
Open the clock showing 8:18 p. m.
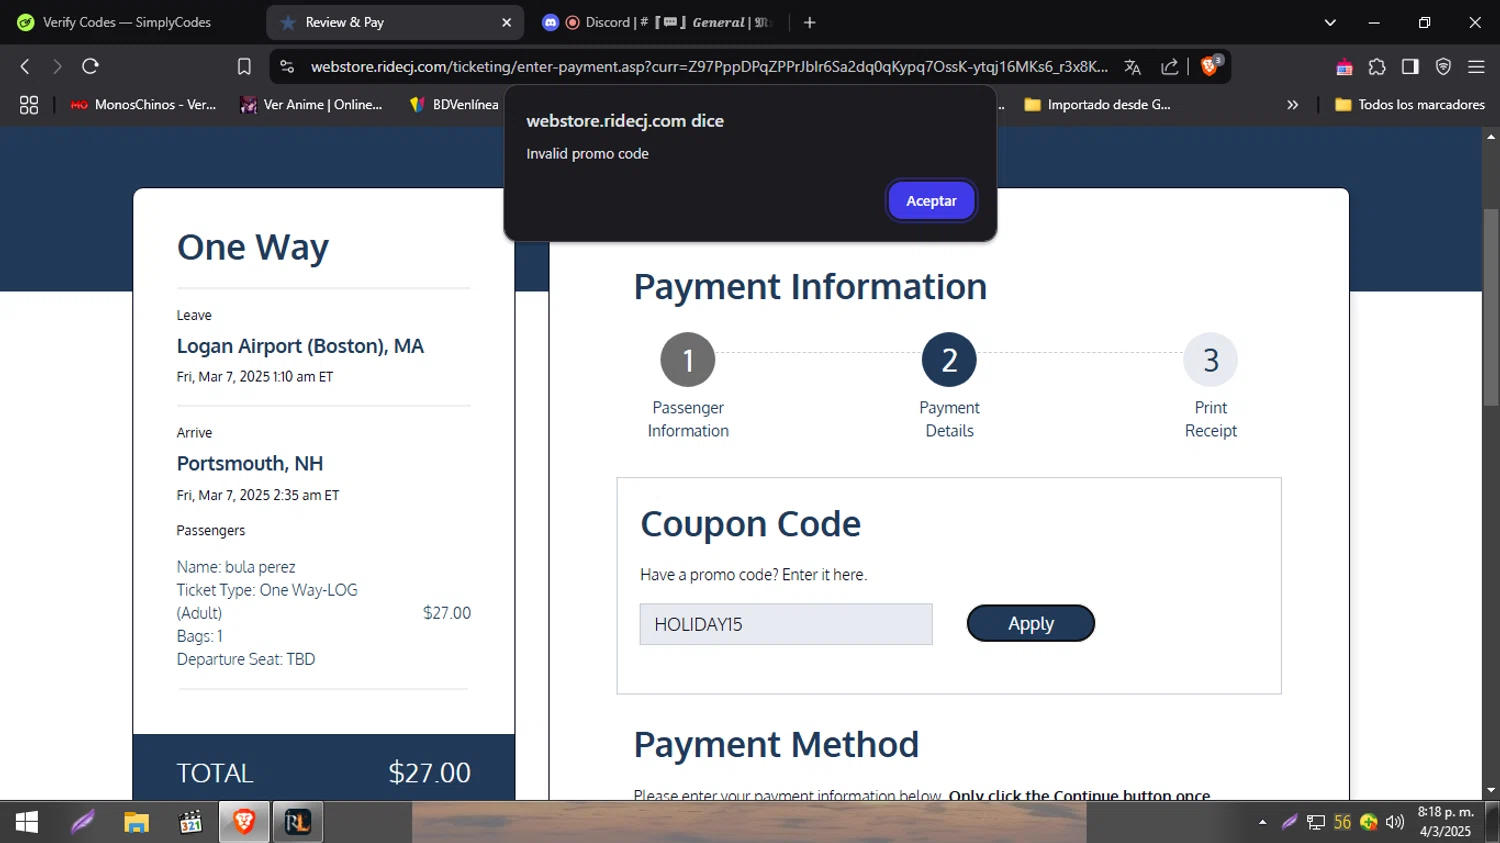(1446, 822)
